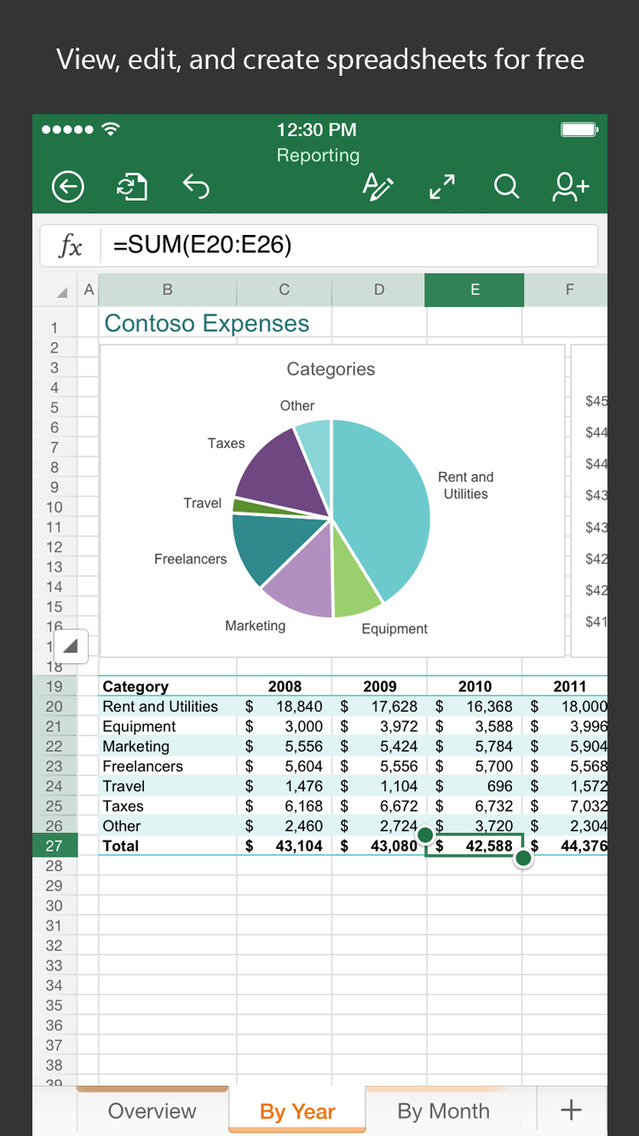Viewport: 639px width, 1136px height.
Task: Tap the fx function icon
Action: pos(70,246)
